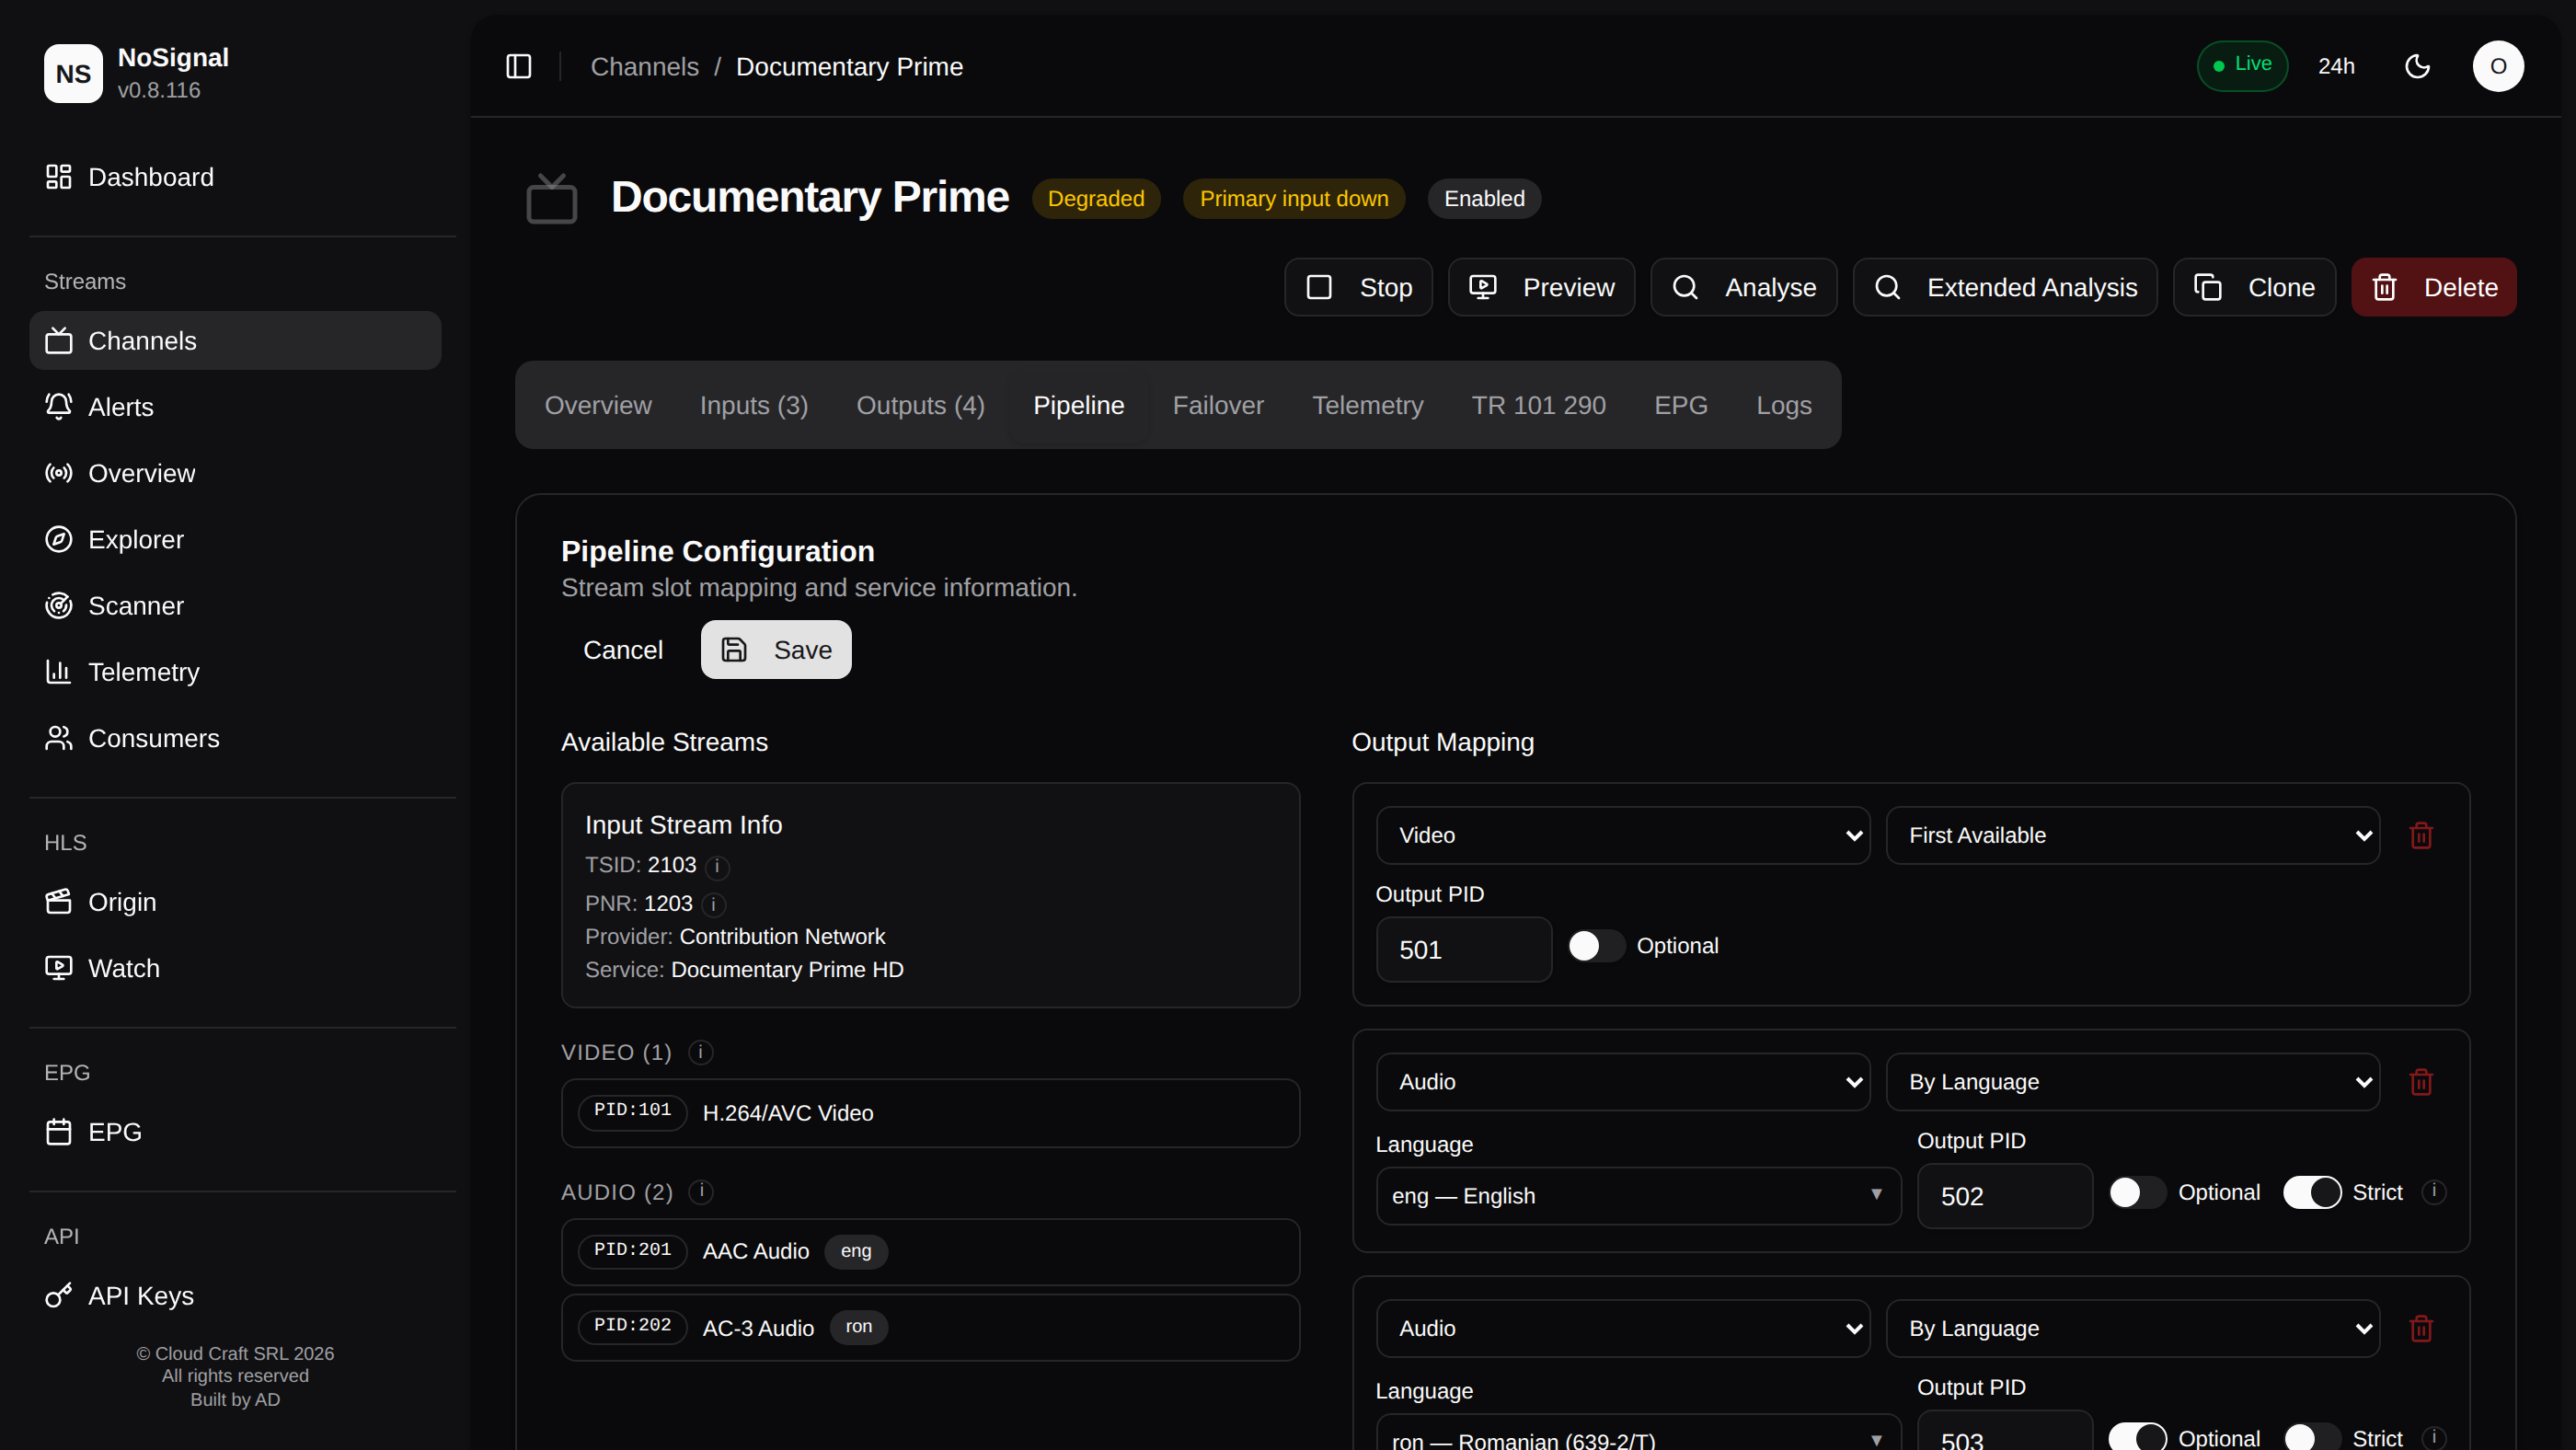Toggle the sidebar panel icon
Viewport: 2576px width, 1450px height.
(x=518, y=66)
